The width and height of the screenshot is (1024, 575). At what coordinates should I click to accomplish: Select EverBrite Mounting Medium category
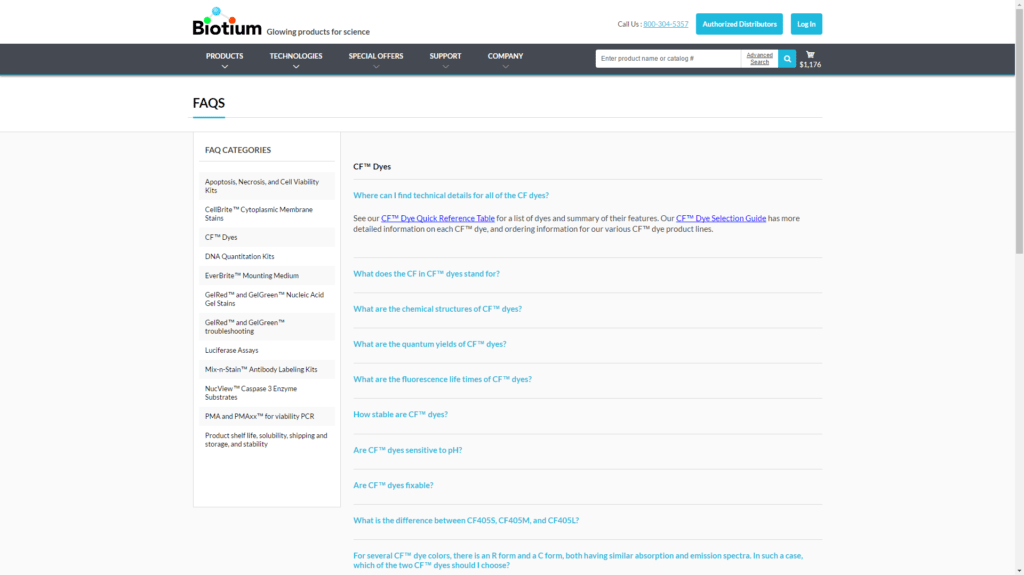click(266, 276)
